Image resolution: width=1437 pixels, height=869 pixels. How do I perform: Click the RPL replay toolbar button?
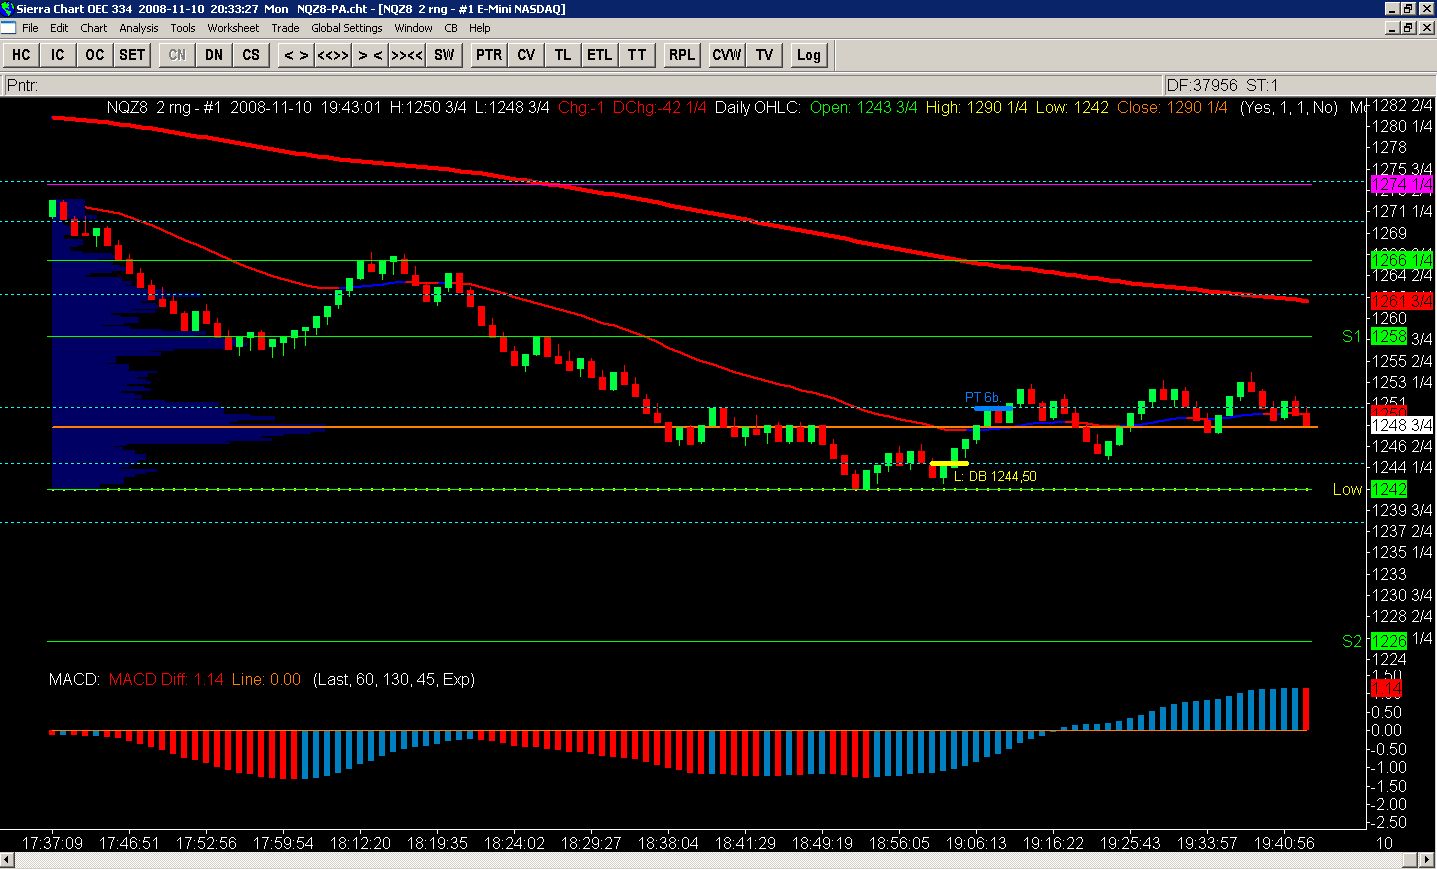tap(682, 55)
